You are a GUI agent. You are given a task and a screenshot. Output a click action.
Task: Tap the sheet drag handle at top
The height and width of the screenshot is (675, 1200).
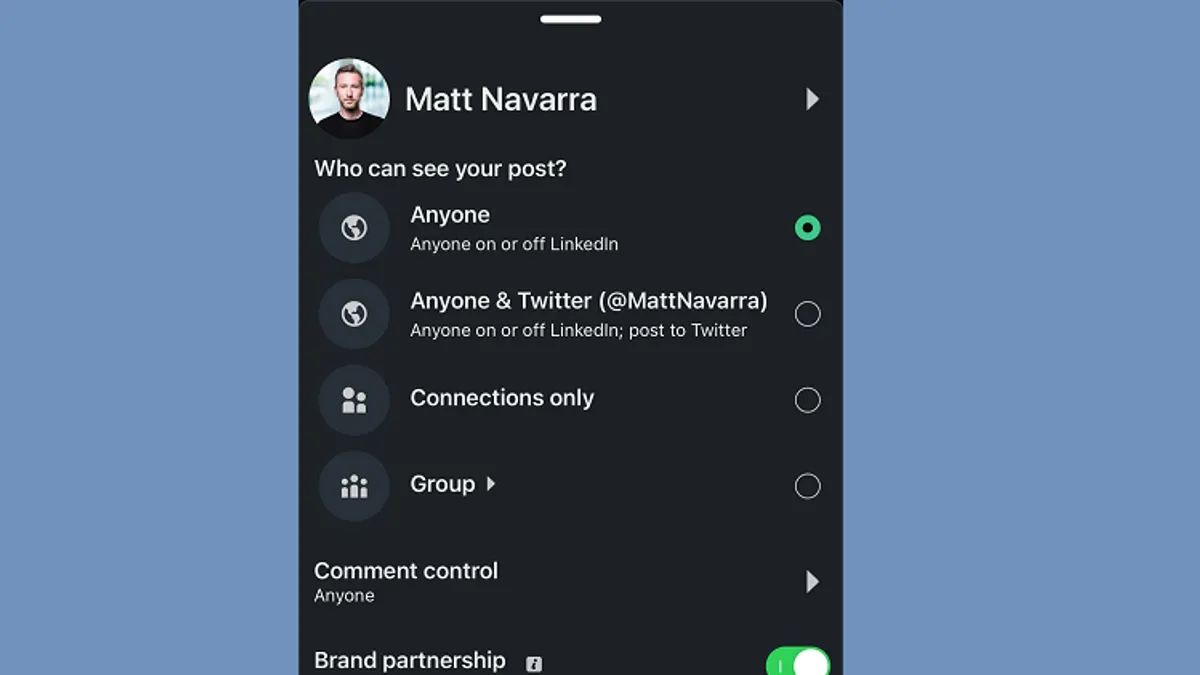(570, 18)
